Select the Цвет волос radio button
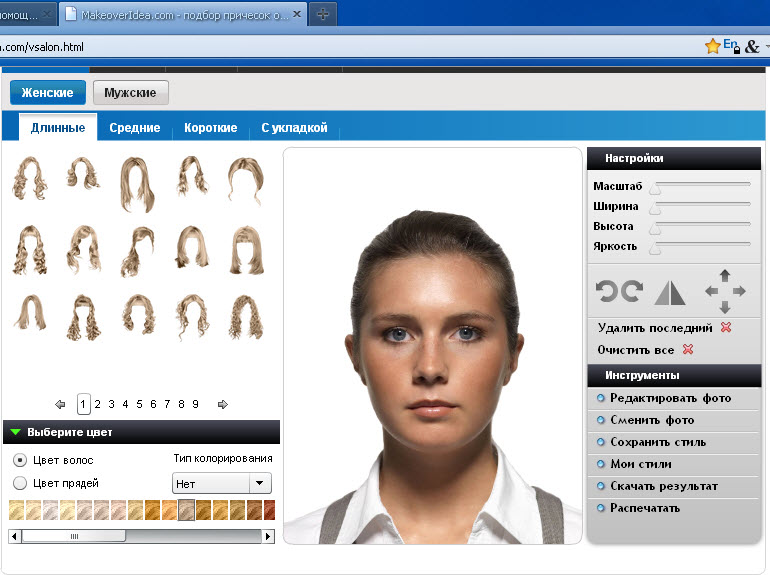 point(20,460)
